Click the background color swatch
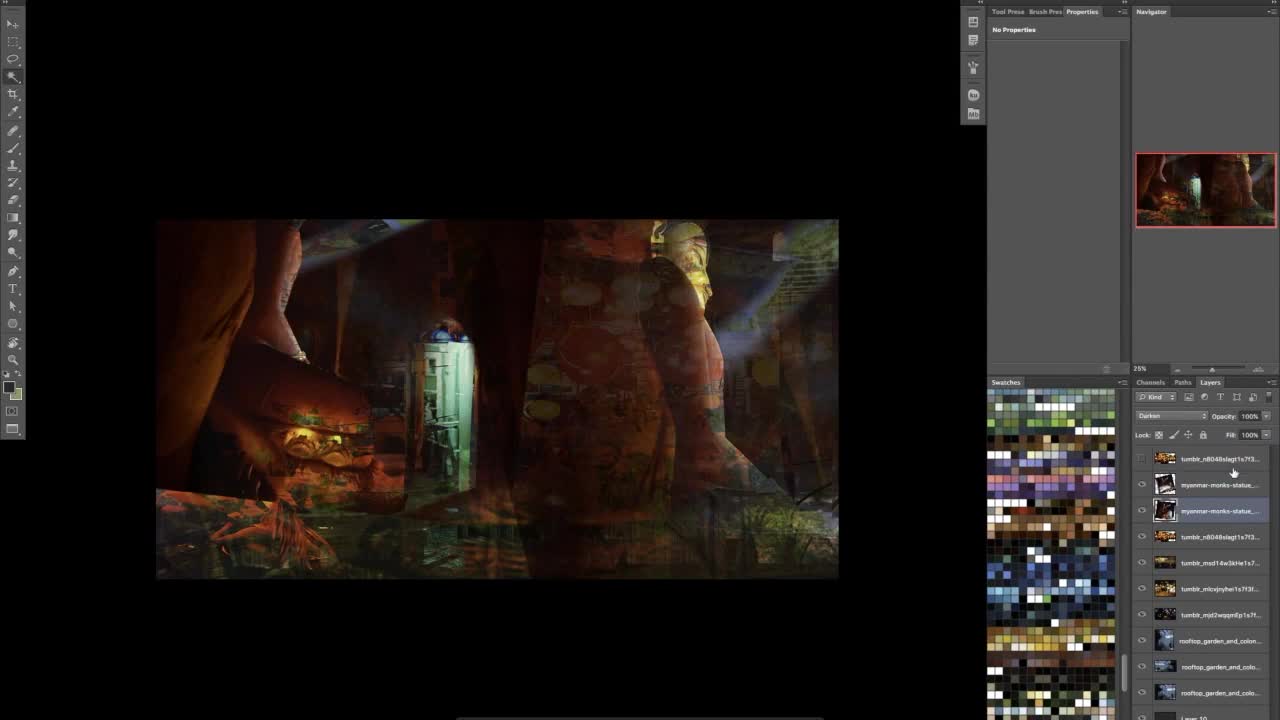Image resolution: width=1280 pixels, height=720 pixels. tap(16, 394)
